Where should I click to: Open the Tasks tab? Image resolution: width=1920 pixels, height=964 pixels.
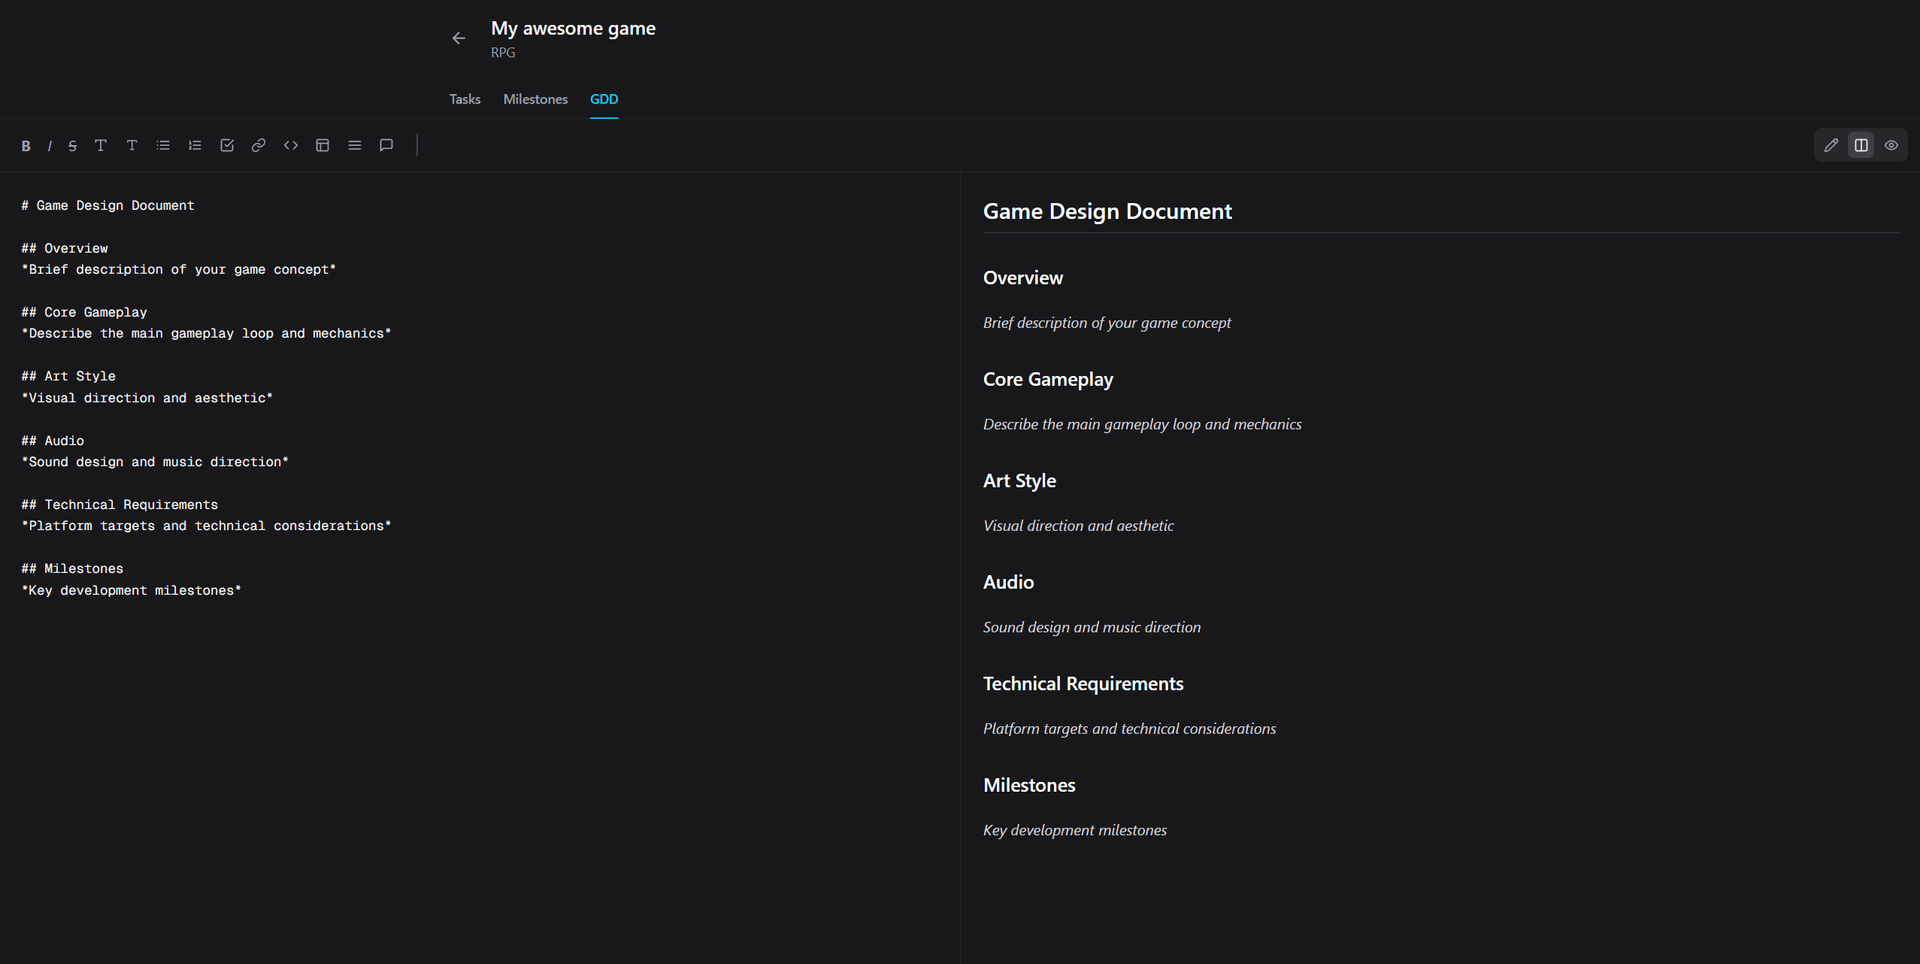pyautogui.click(x=465, y=99)
